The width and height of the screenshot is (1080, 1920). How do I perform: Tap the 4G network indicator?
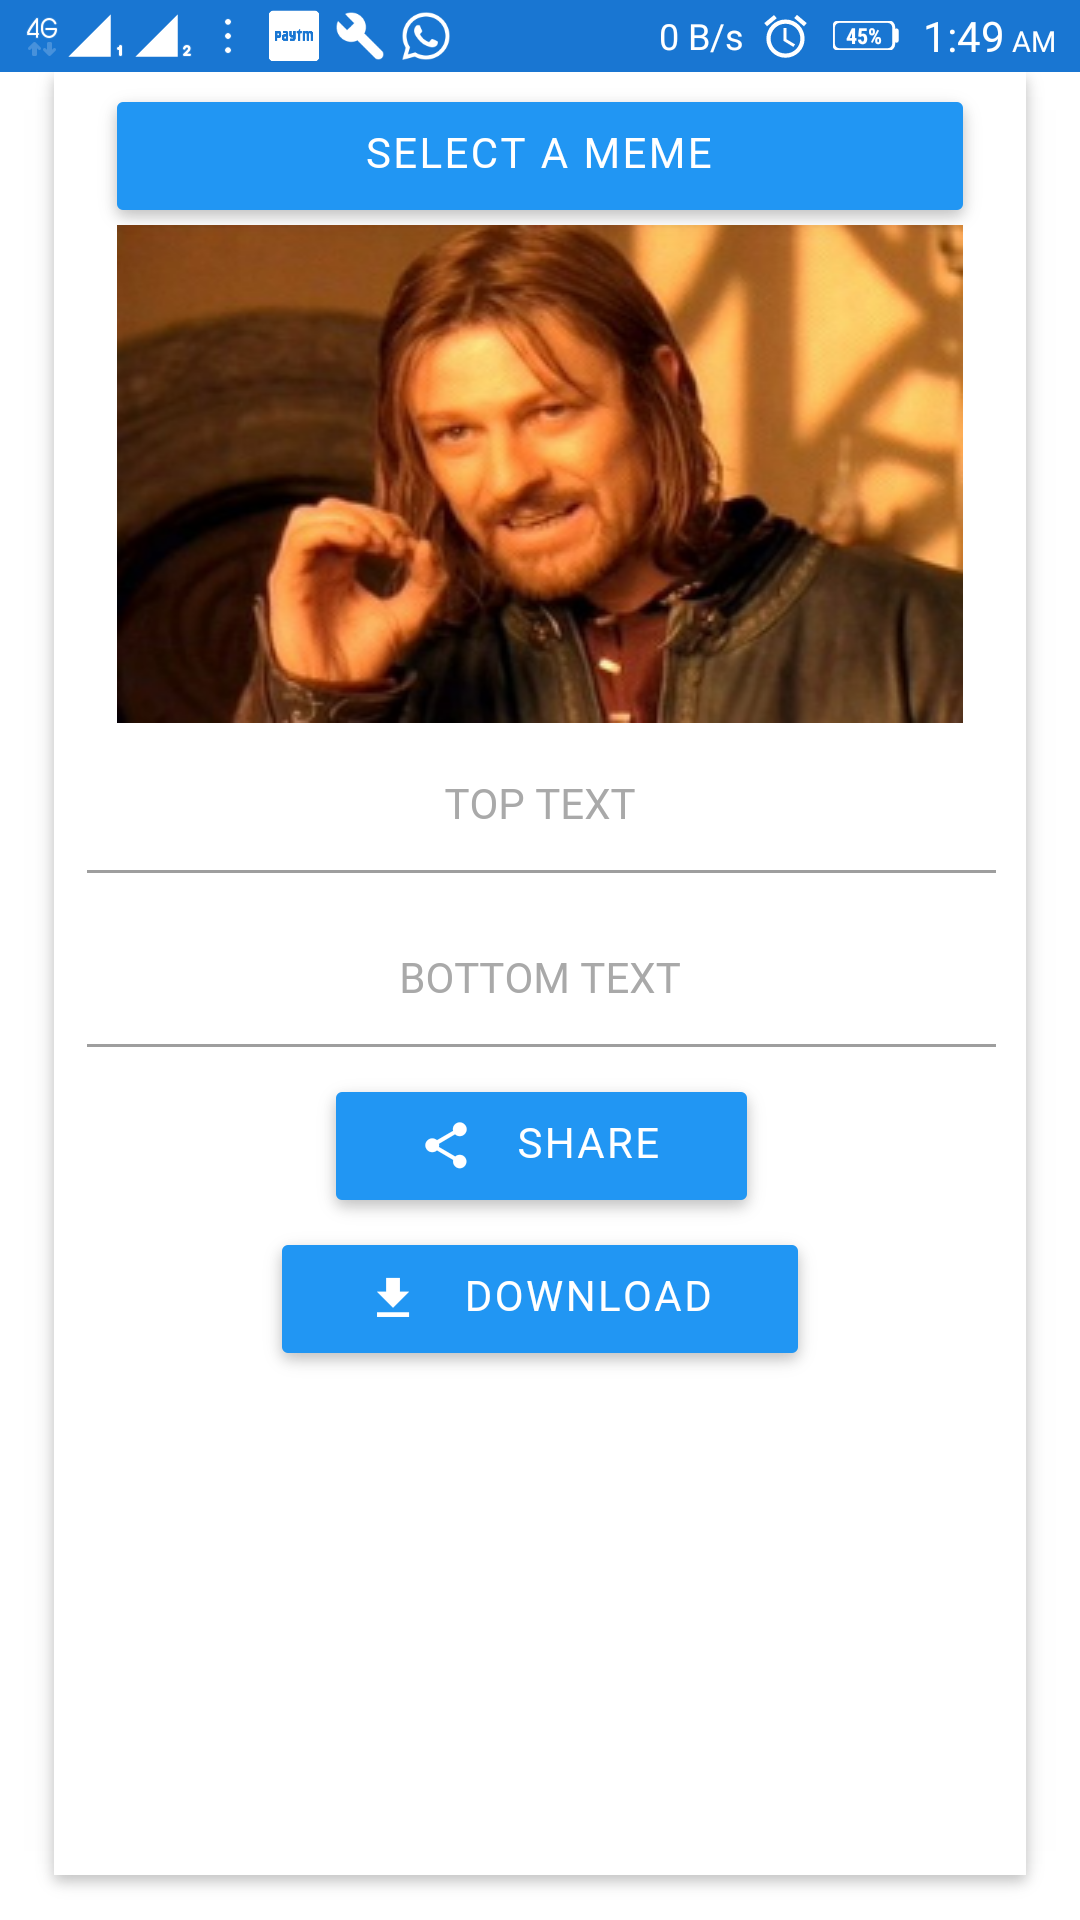pyautogui.click(x=42, y=35)
